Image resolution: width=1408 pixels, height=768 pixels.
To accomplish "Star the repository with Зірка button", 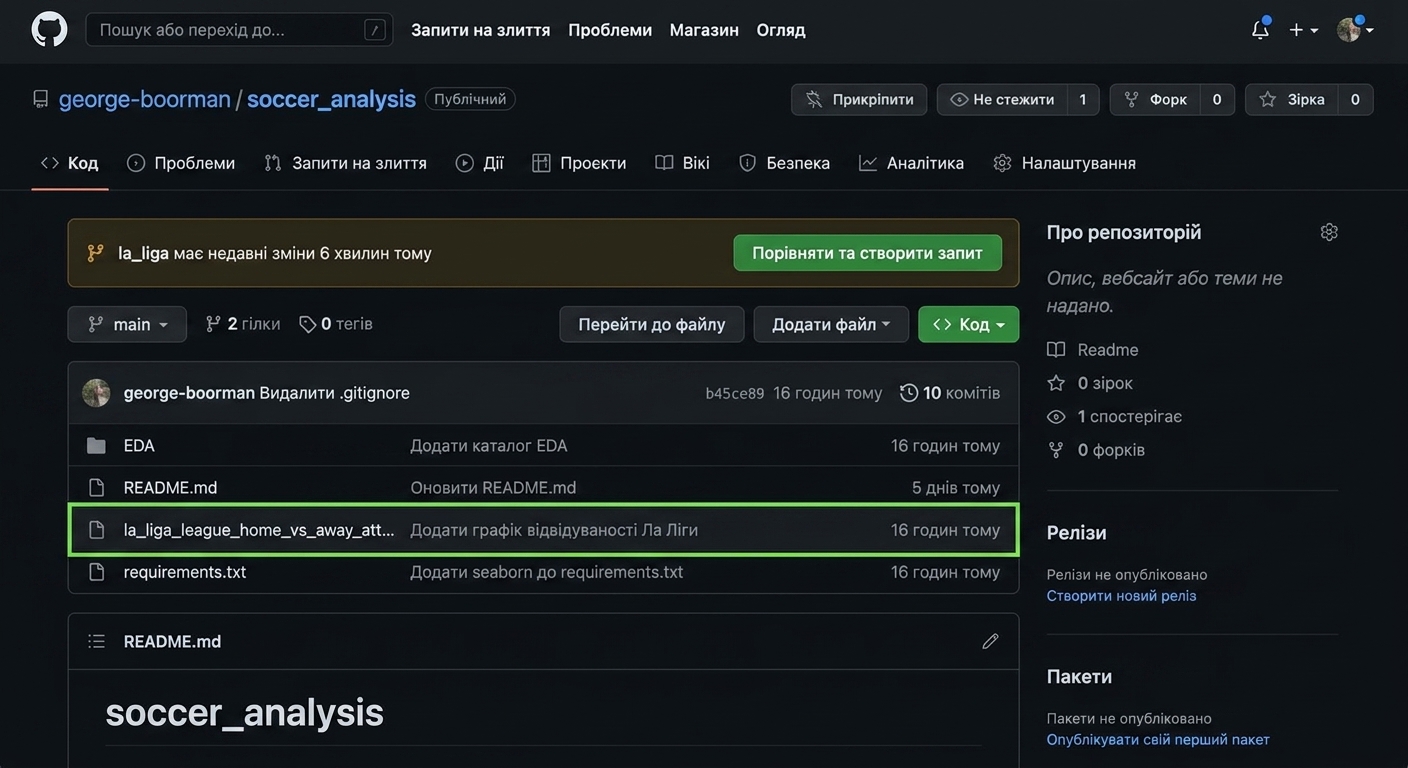I will tap(1291, 100).
